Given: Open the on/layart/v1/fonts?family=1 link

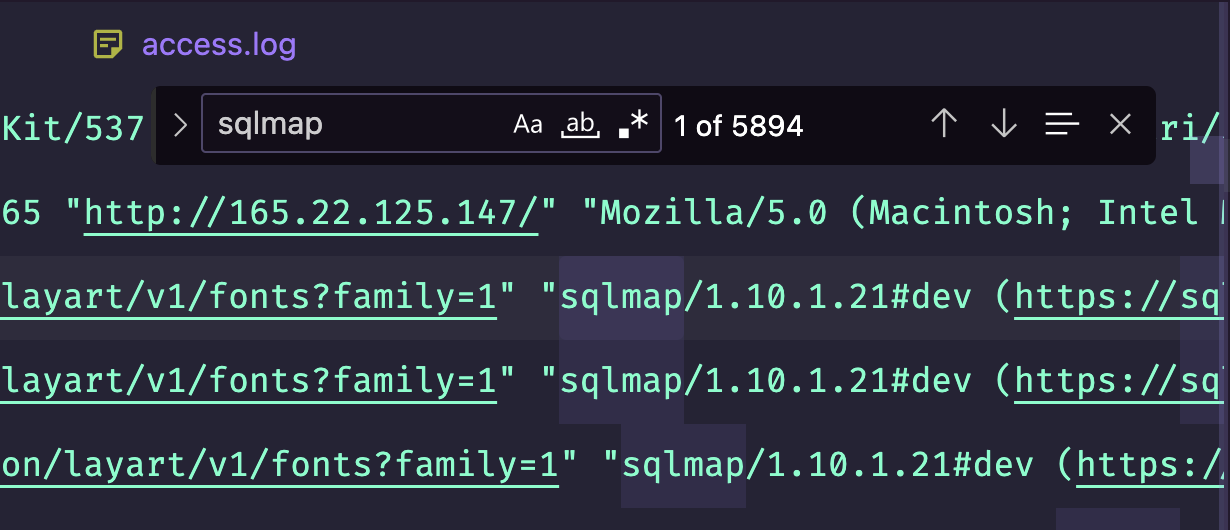Looking at the screenshot, I should (x=280, y=464).
